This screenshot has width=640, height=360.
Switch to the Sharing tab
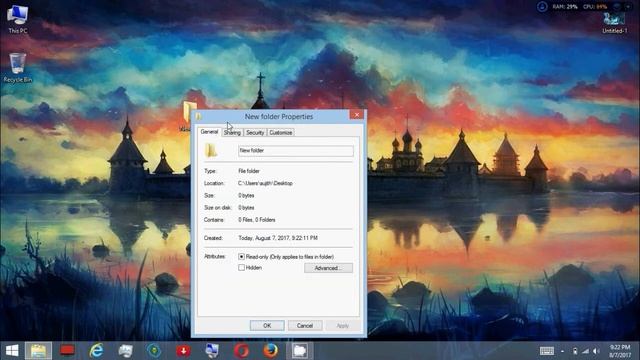point(232,133)
